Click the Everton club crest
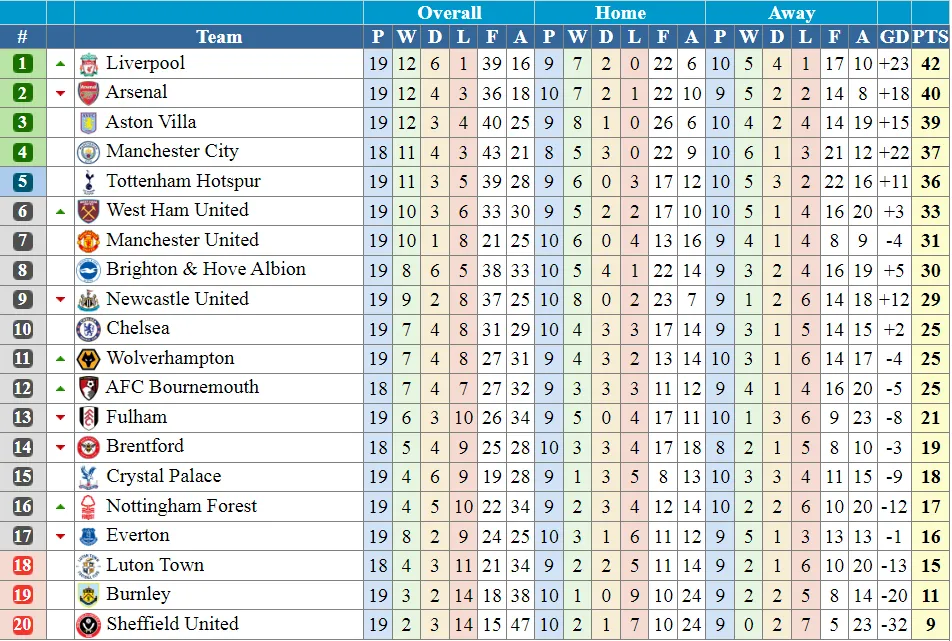This screenshot has width=952, height=641. [x=89, y=536]
